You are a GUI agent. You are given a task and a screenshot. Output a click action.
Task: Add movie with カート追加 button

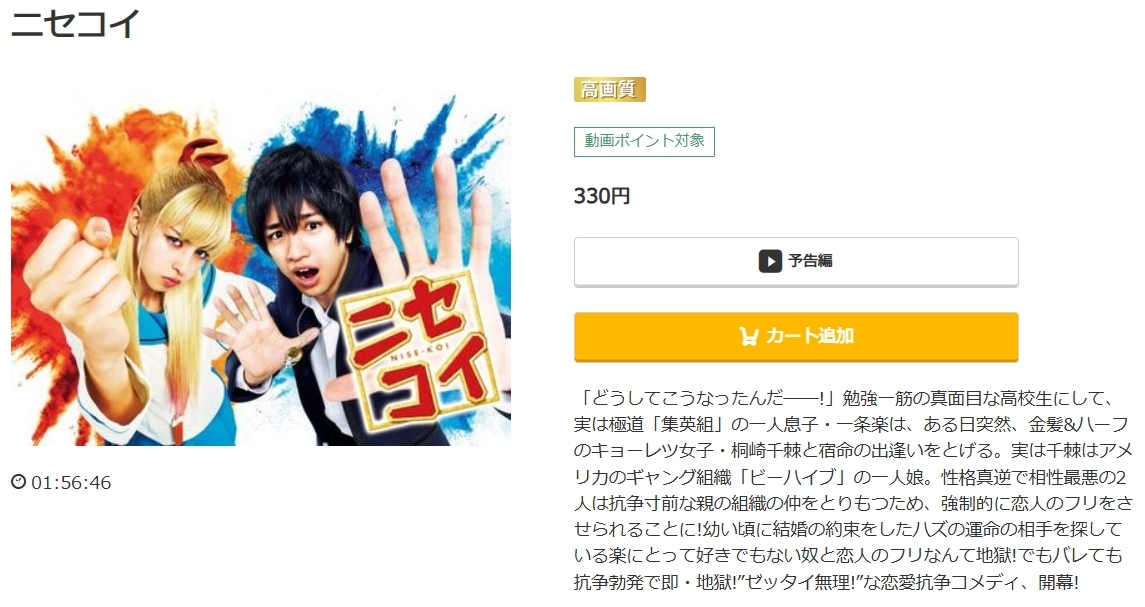pos(796,337)
